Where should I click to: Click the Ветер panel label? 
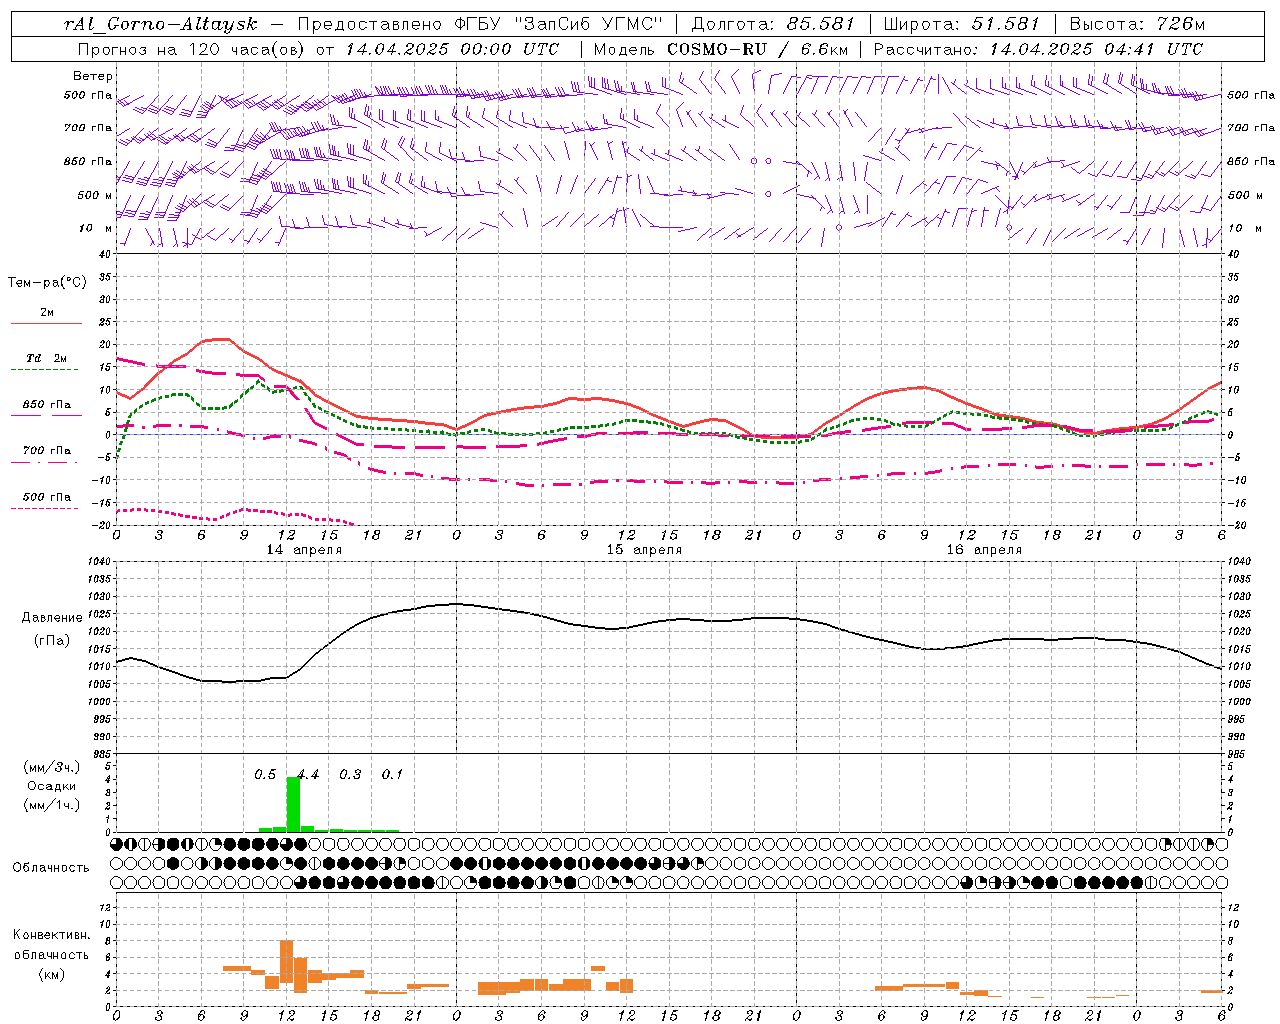tap(93, 76)
